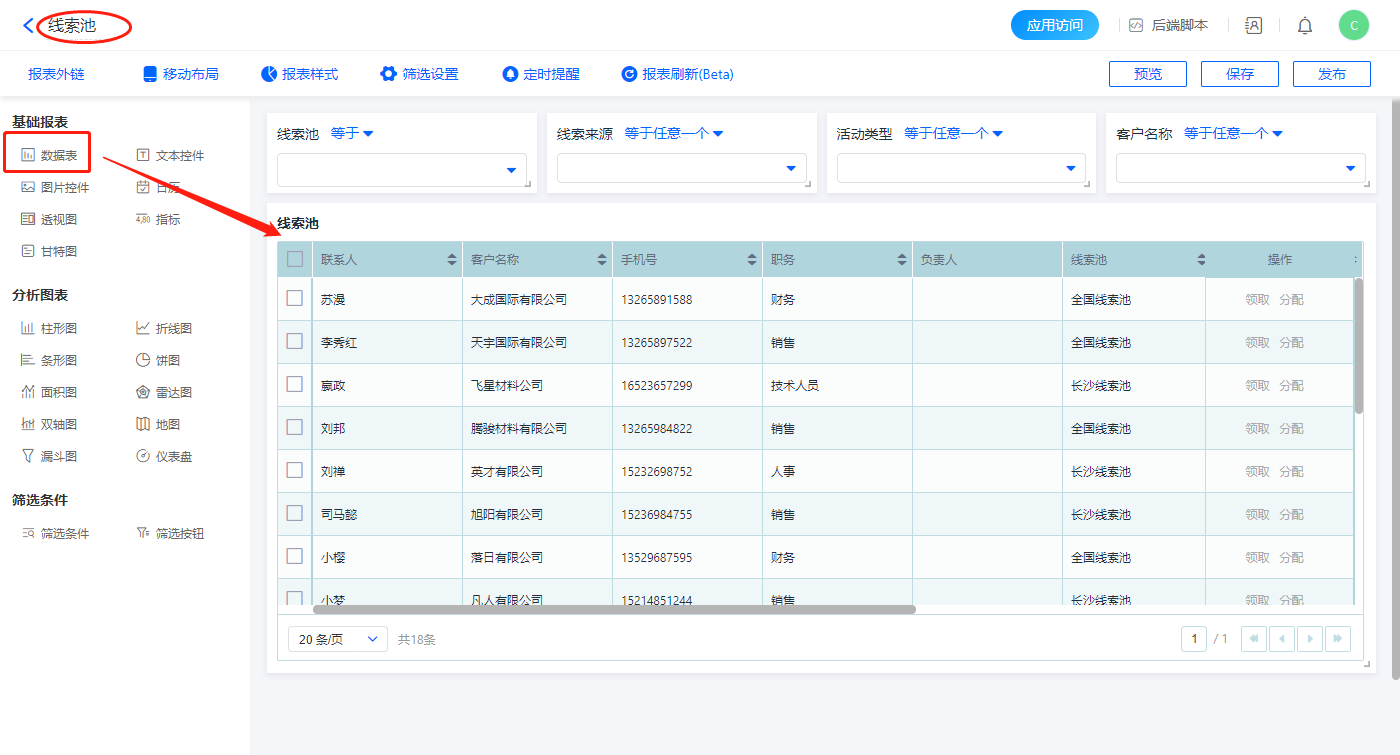Click the page number input box
Image resolution: width=1400 pixels, height=755 pixels.
coord(1193,639)
